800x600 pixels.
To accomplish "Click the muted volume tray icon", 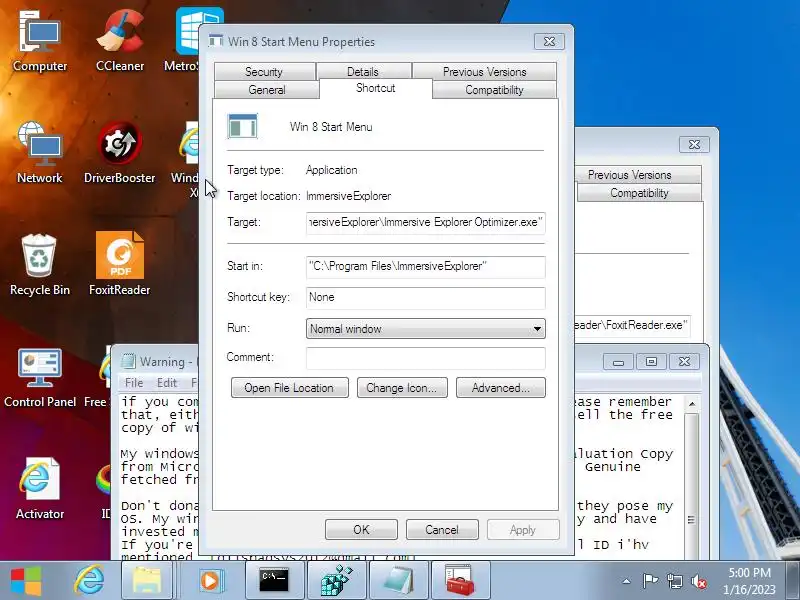I will [698, 581].
